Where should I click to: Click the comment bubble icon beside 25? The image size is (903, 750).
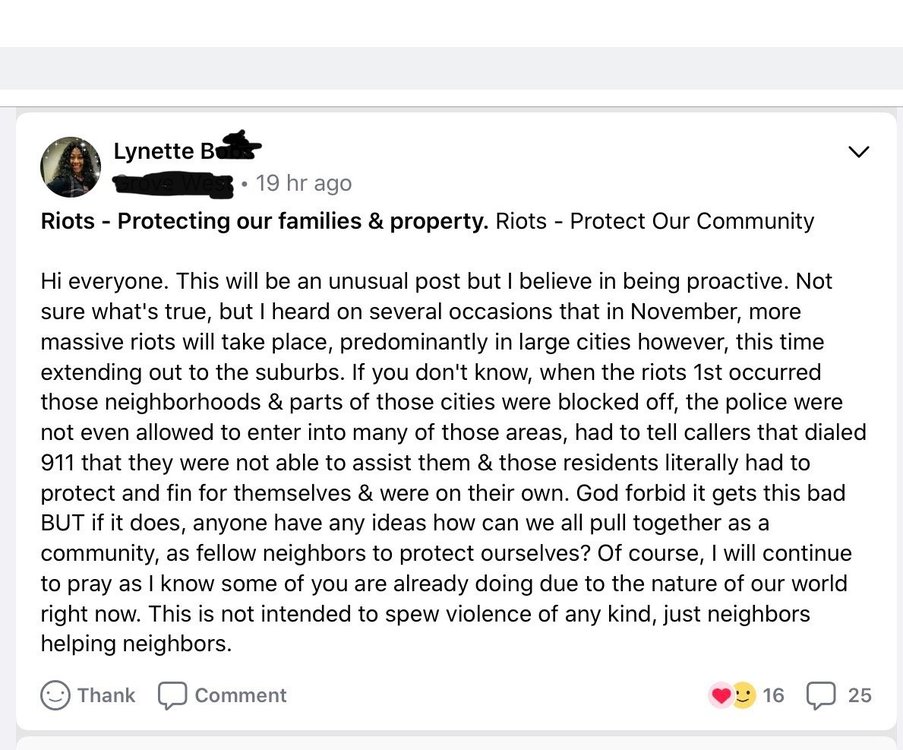[821, 695]
